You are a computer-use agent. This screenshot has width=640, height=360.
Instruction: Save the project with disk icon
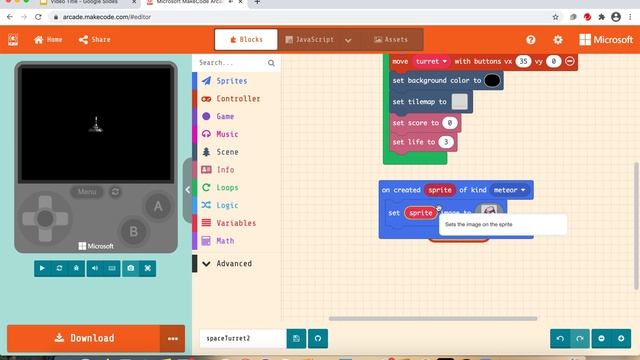[x=296, y=338]
